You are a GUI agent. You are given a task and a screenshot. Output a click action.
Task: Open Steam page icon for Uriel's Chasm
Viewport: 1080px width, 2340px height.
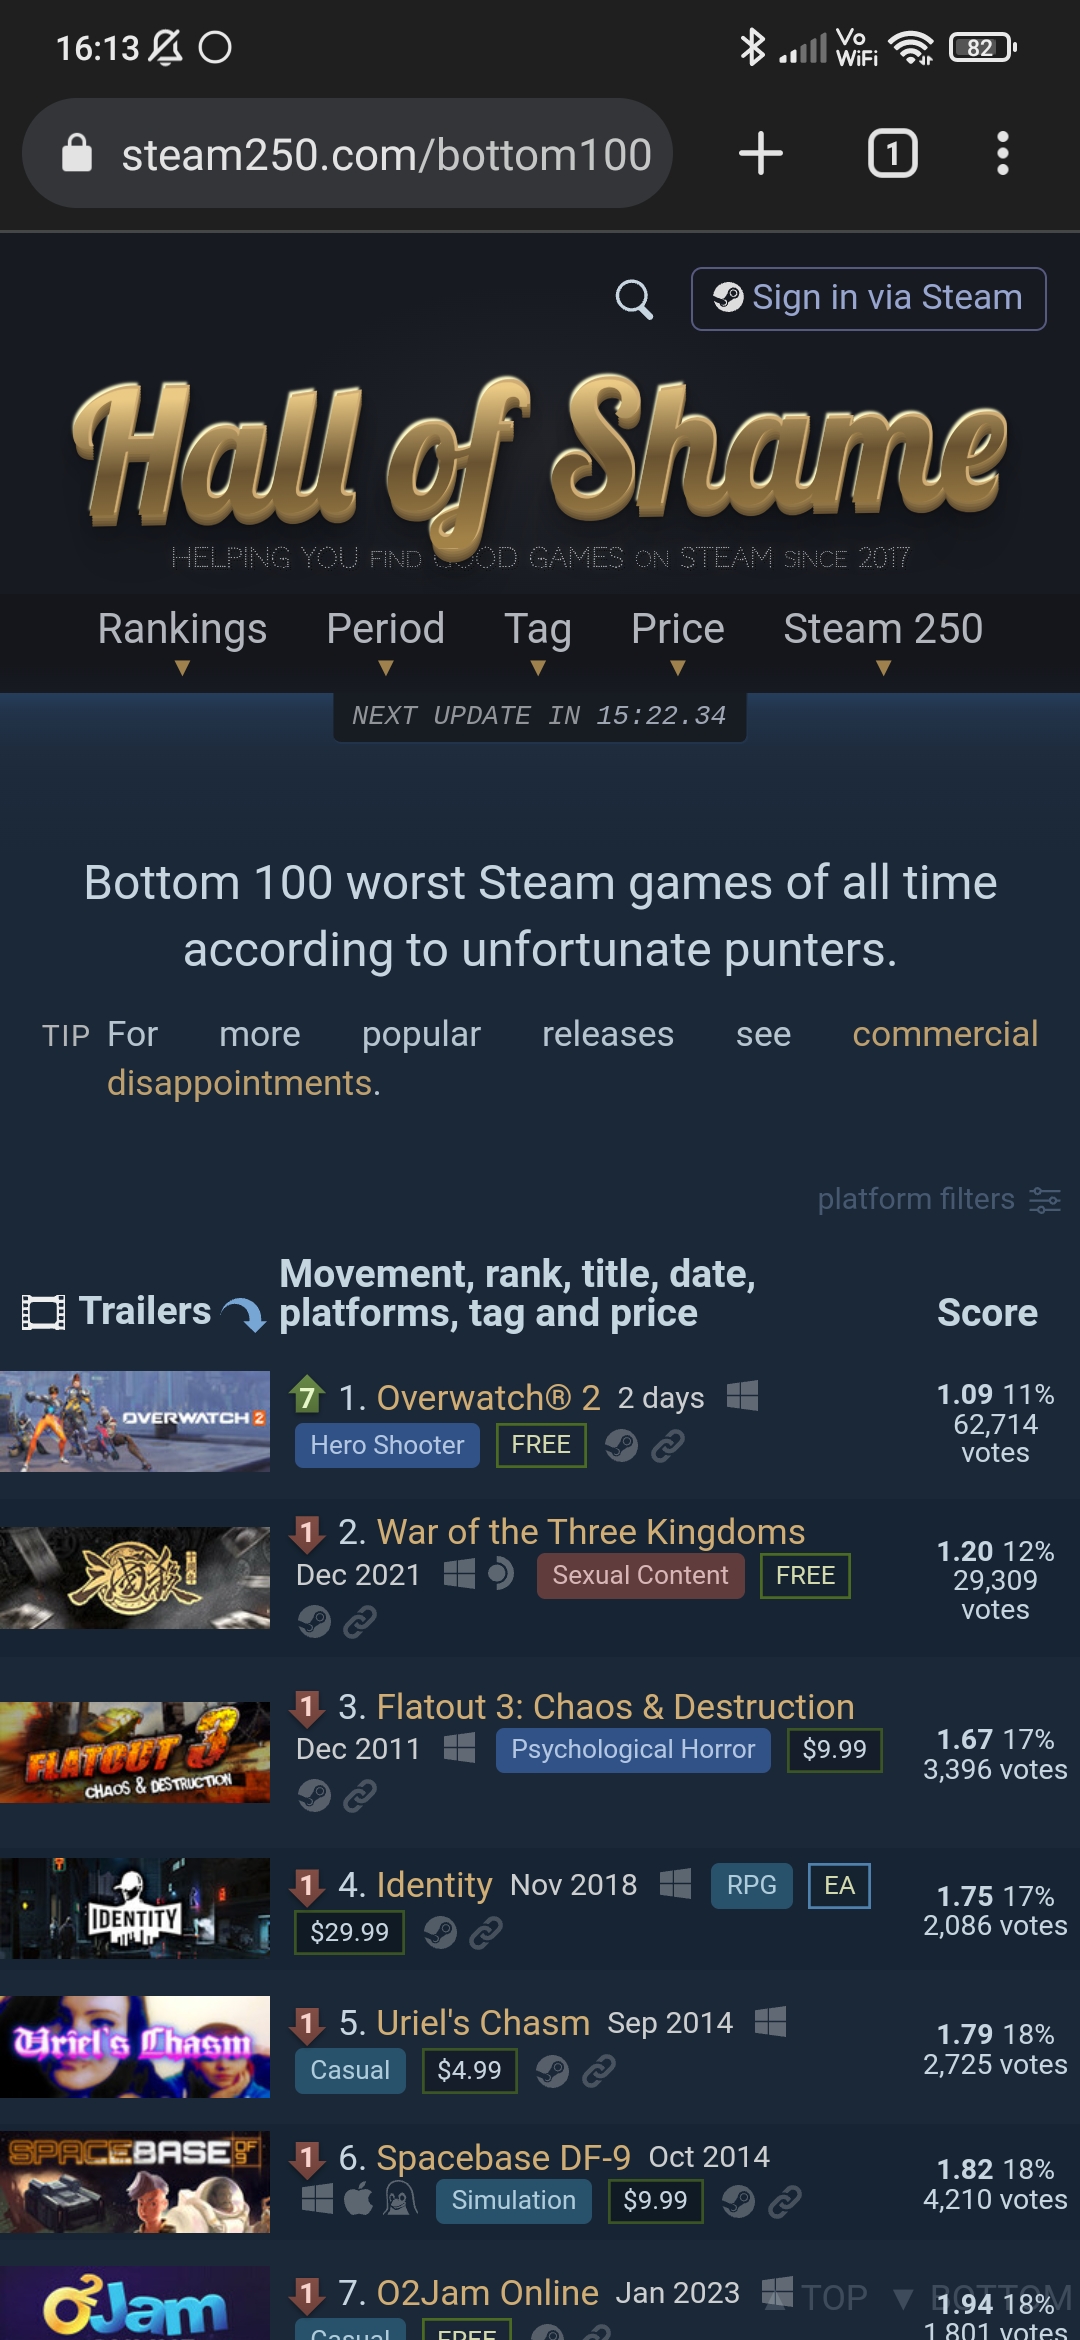point(552,2070)
